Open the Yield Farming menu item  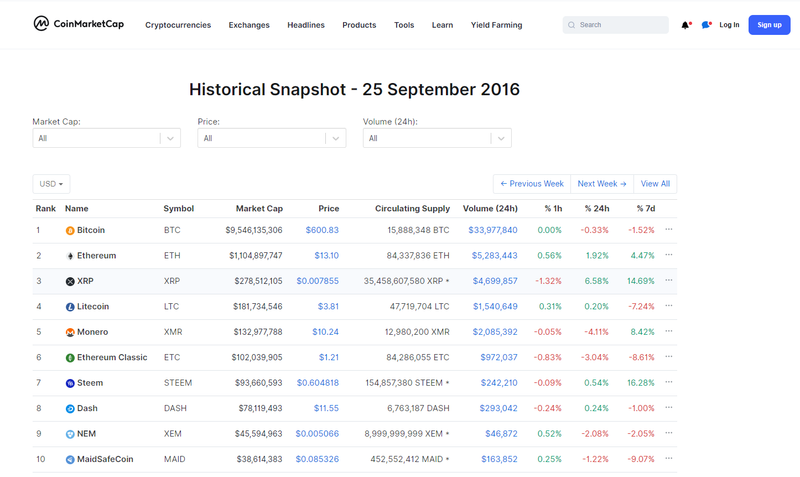(x=496, y=25)
